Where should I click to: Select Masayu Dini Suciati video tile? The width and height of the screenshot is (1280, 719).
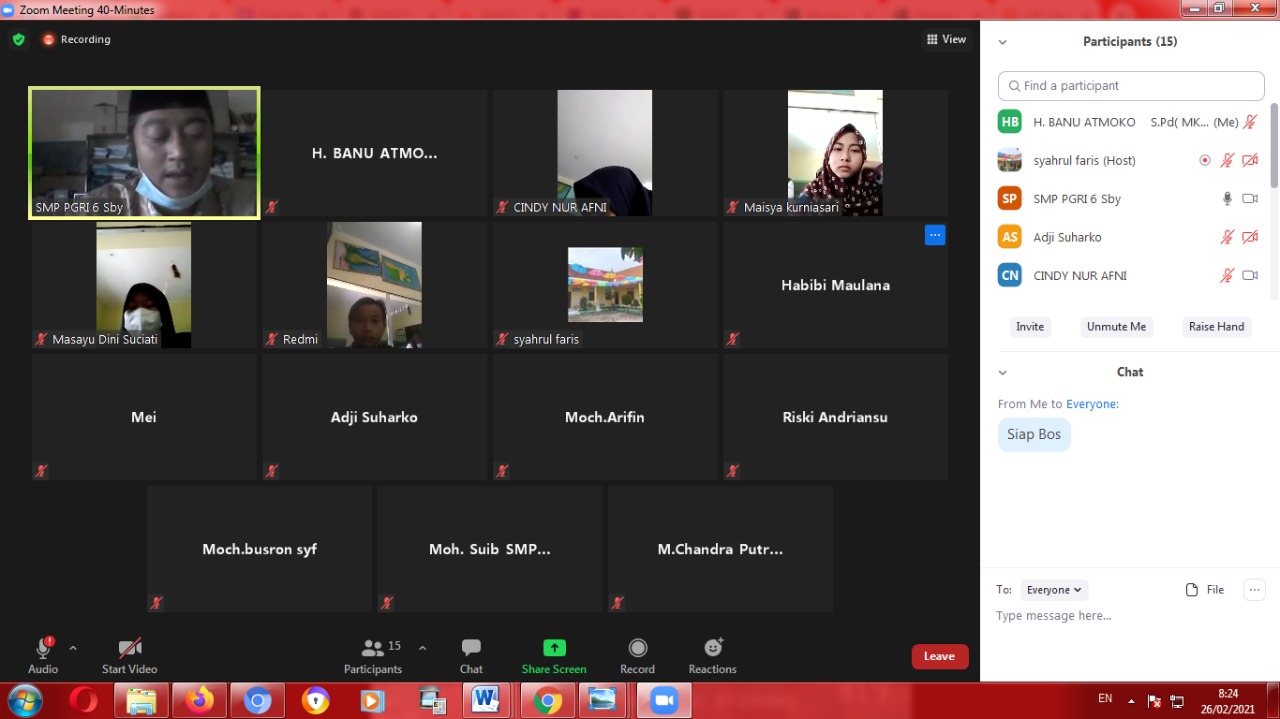[144, 285]
